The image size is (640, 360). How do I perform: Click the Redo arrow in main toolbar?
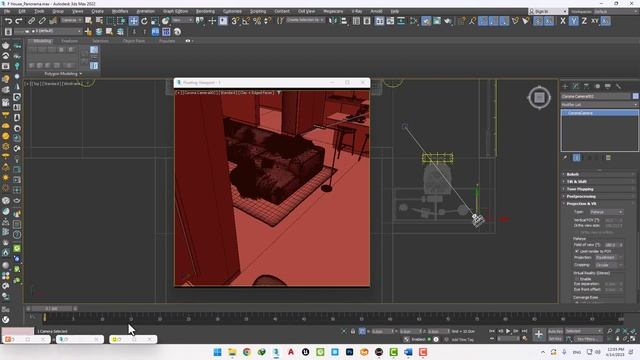coord(19,20)
